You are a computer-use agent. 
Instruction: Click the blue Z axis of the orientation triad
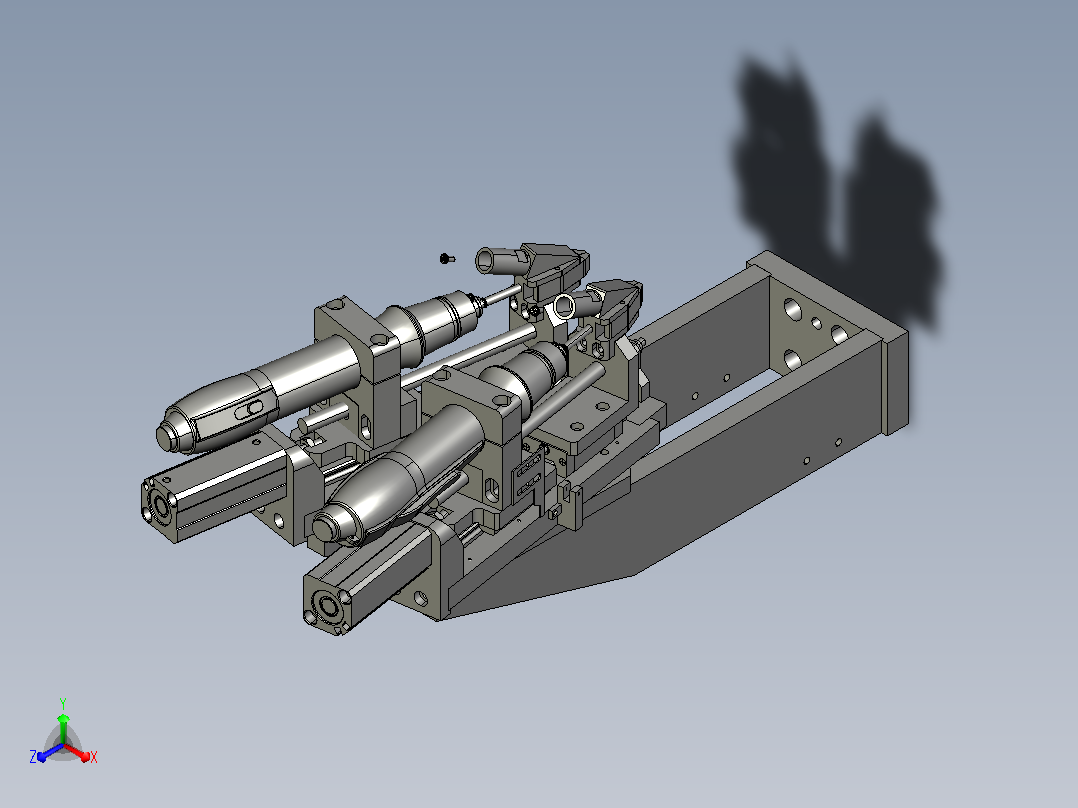pyautogui.click(x=50, y=752)
